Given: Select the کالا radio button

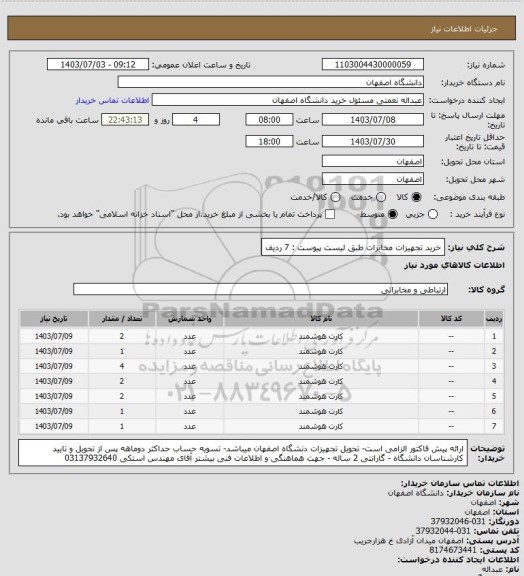Looking at the screenshot, I should [416, 197].
